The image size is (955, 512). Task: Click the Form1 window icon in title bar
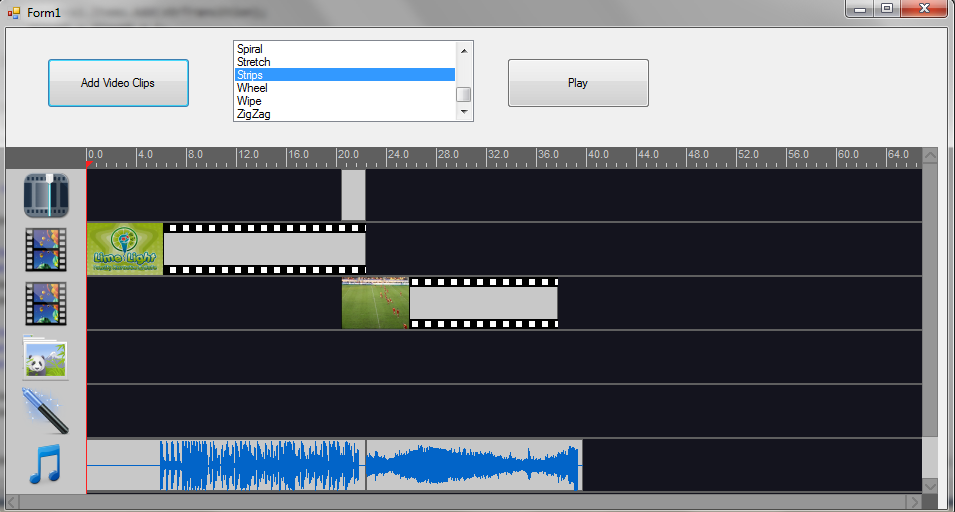point(14,11)
